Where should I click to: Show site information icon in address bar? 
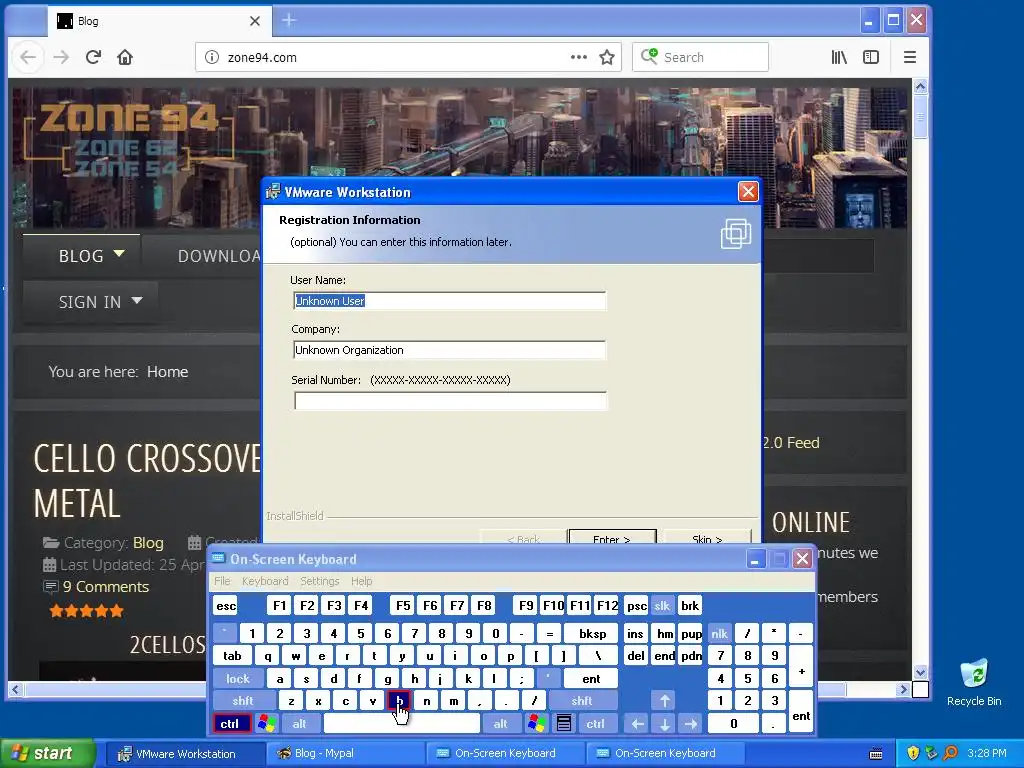coord(212,57)
